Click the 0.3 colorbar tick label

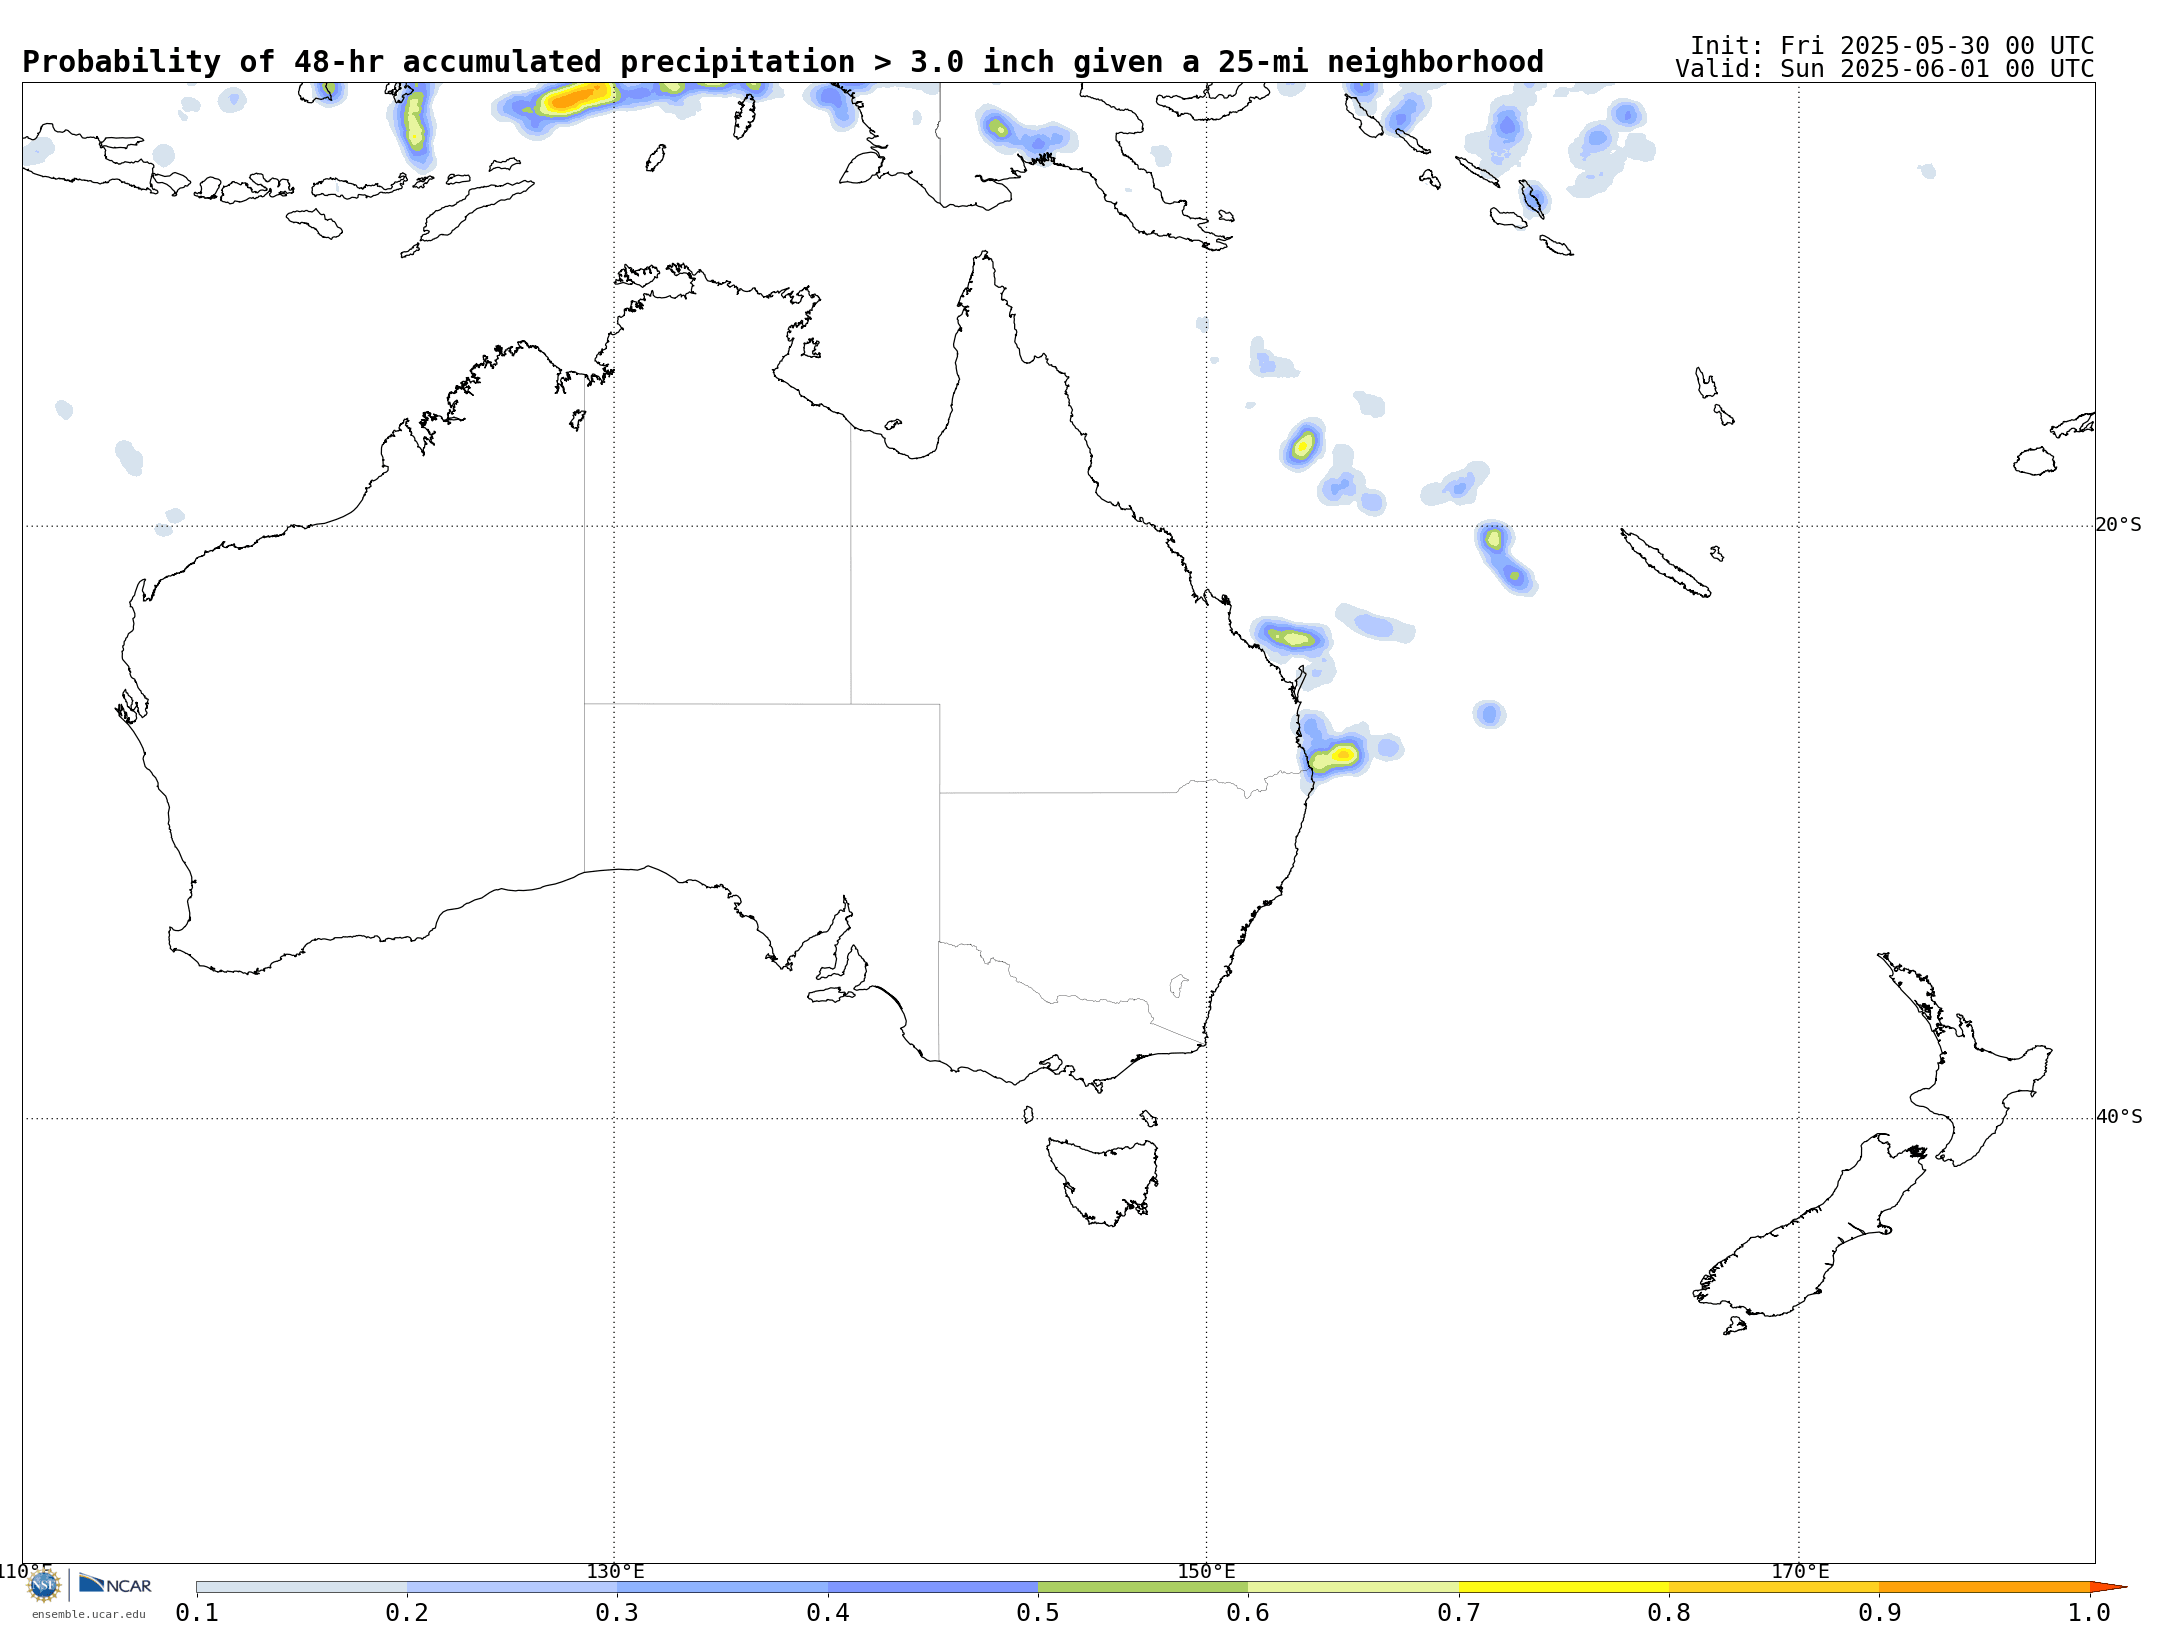tap(617, 1613)
